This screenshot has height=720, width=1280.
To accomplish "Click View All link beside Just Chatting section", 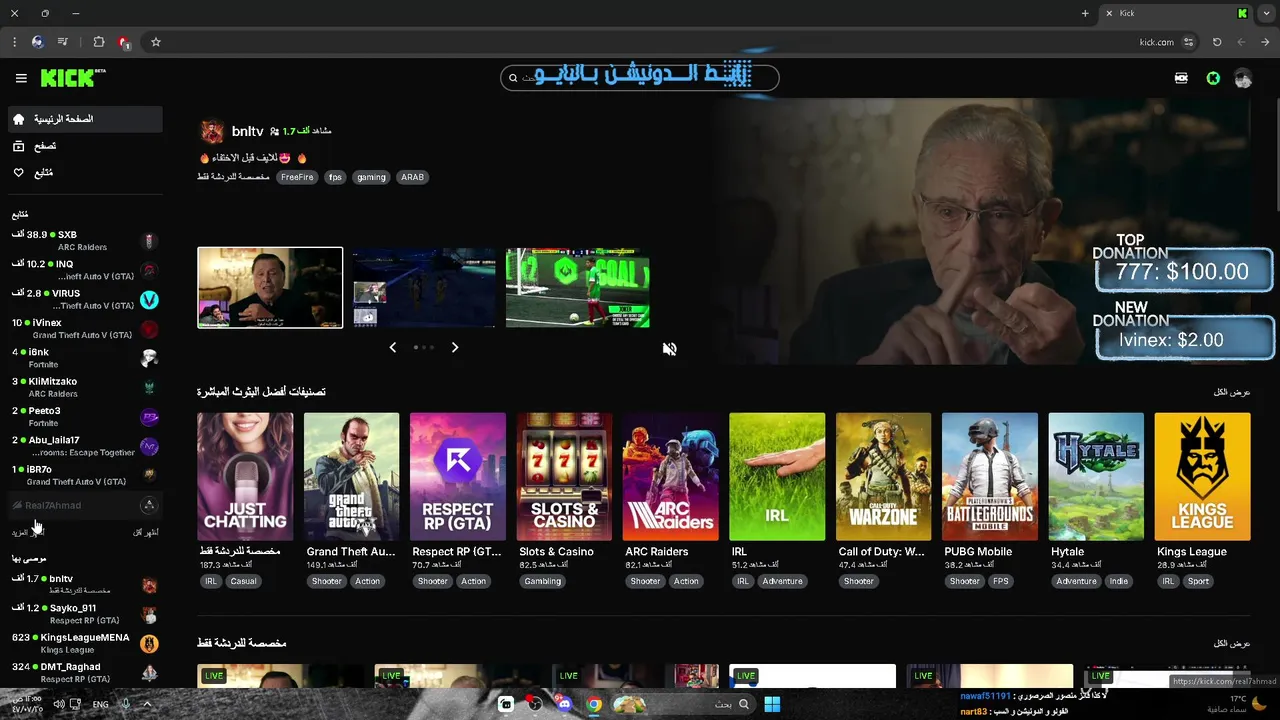I will coord(1232,643).
